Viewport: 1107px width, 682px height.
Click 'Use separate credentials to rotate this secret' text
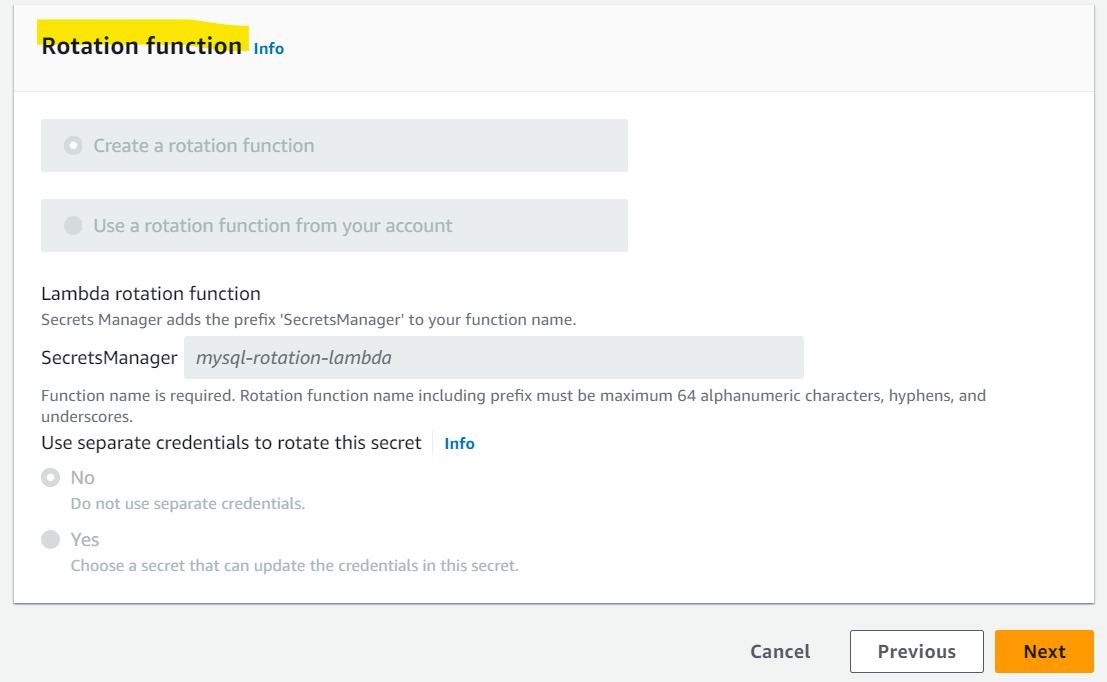coord(231,443)
